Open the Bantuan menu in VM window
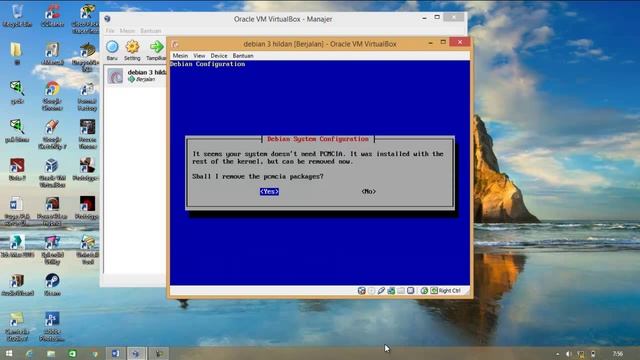640x360 pixels. pos(243,56)
